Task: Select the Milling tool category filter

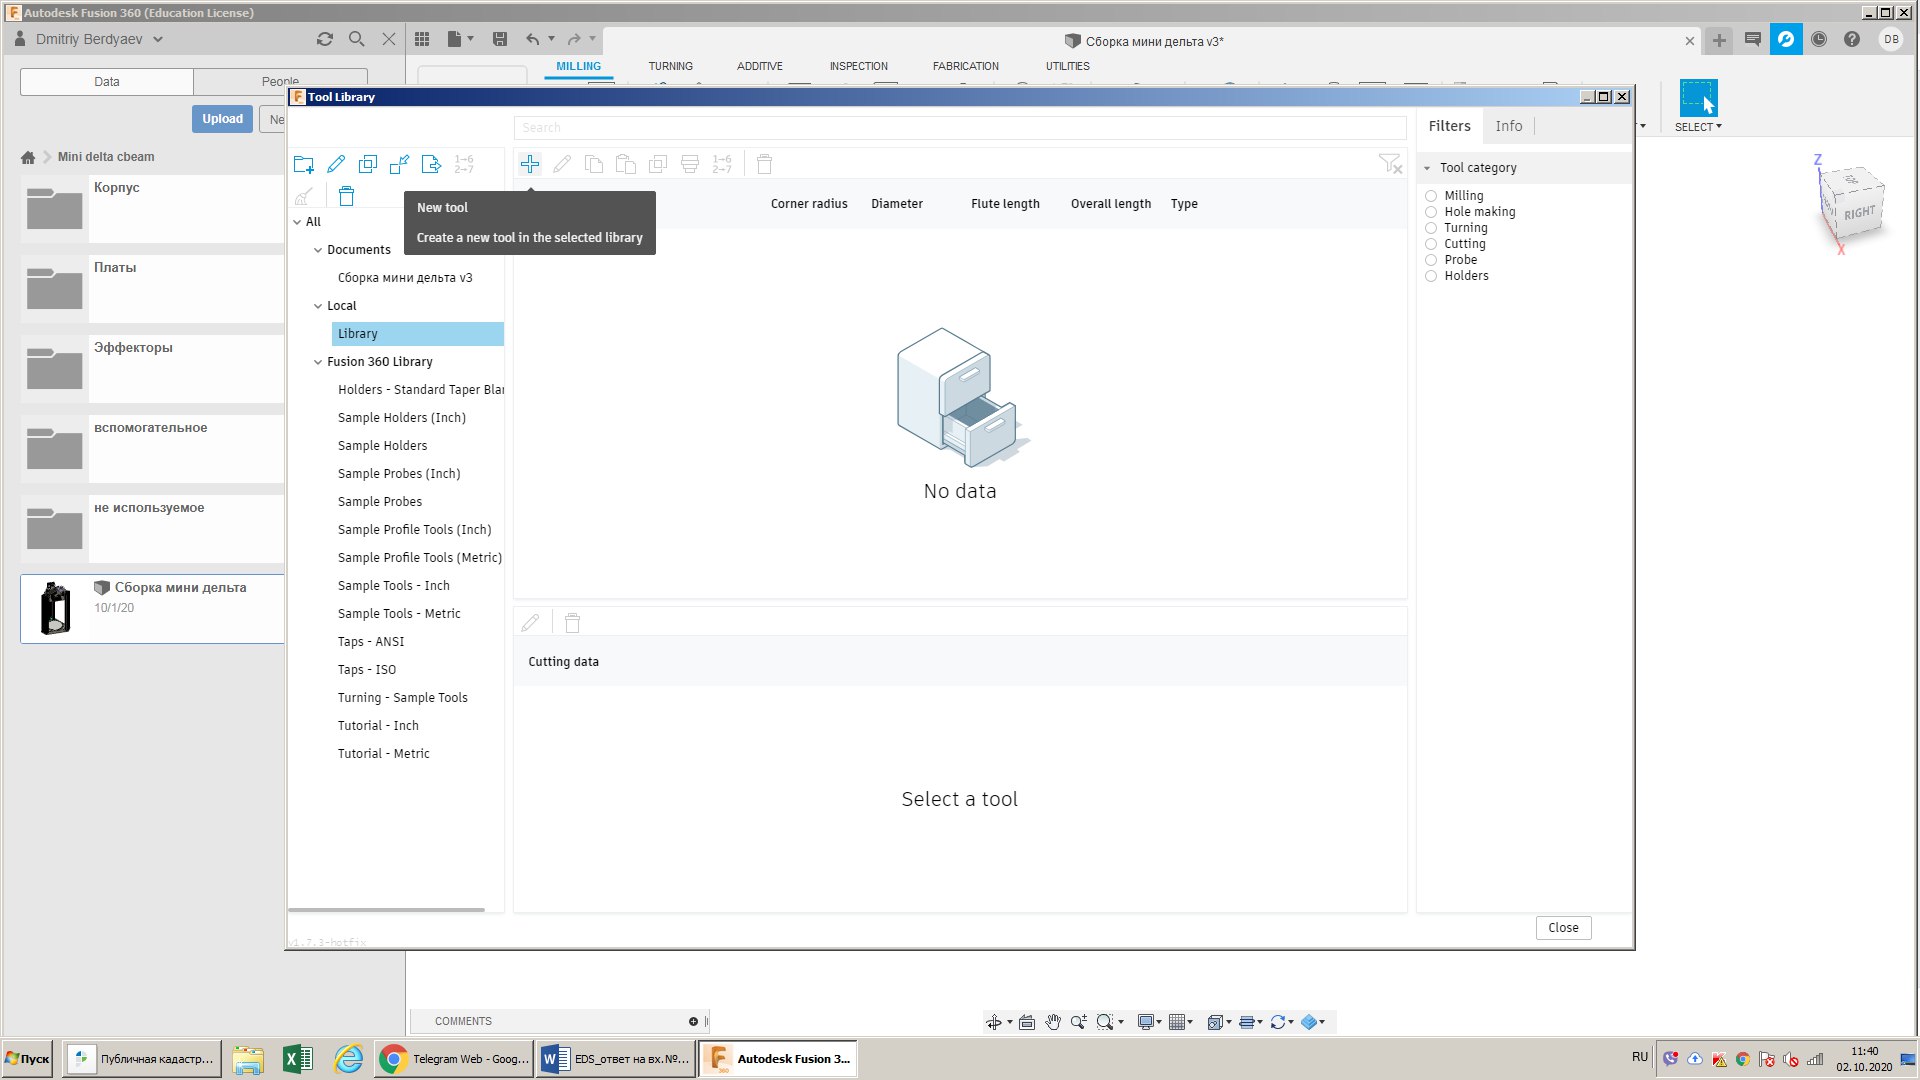Action: [1431, 196]
